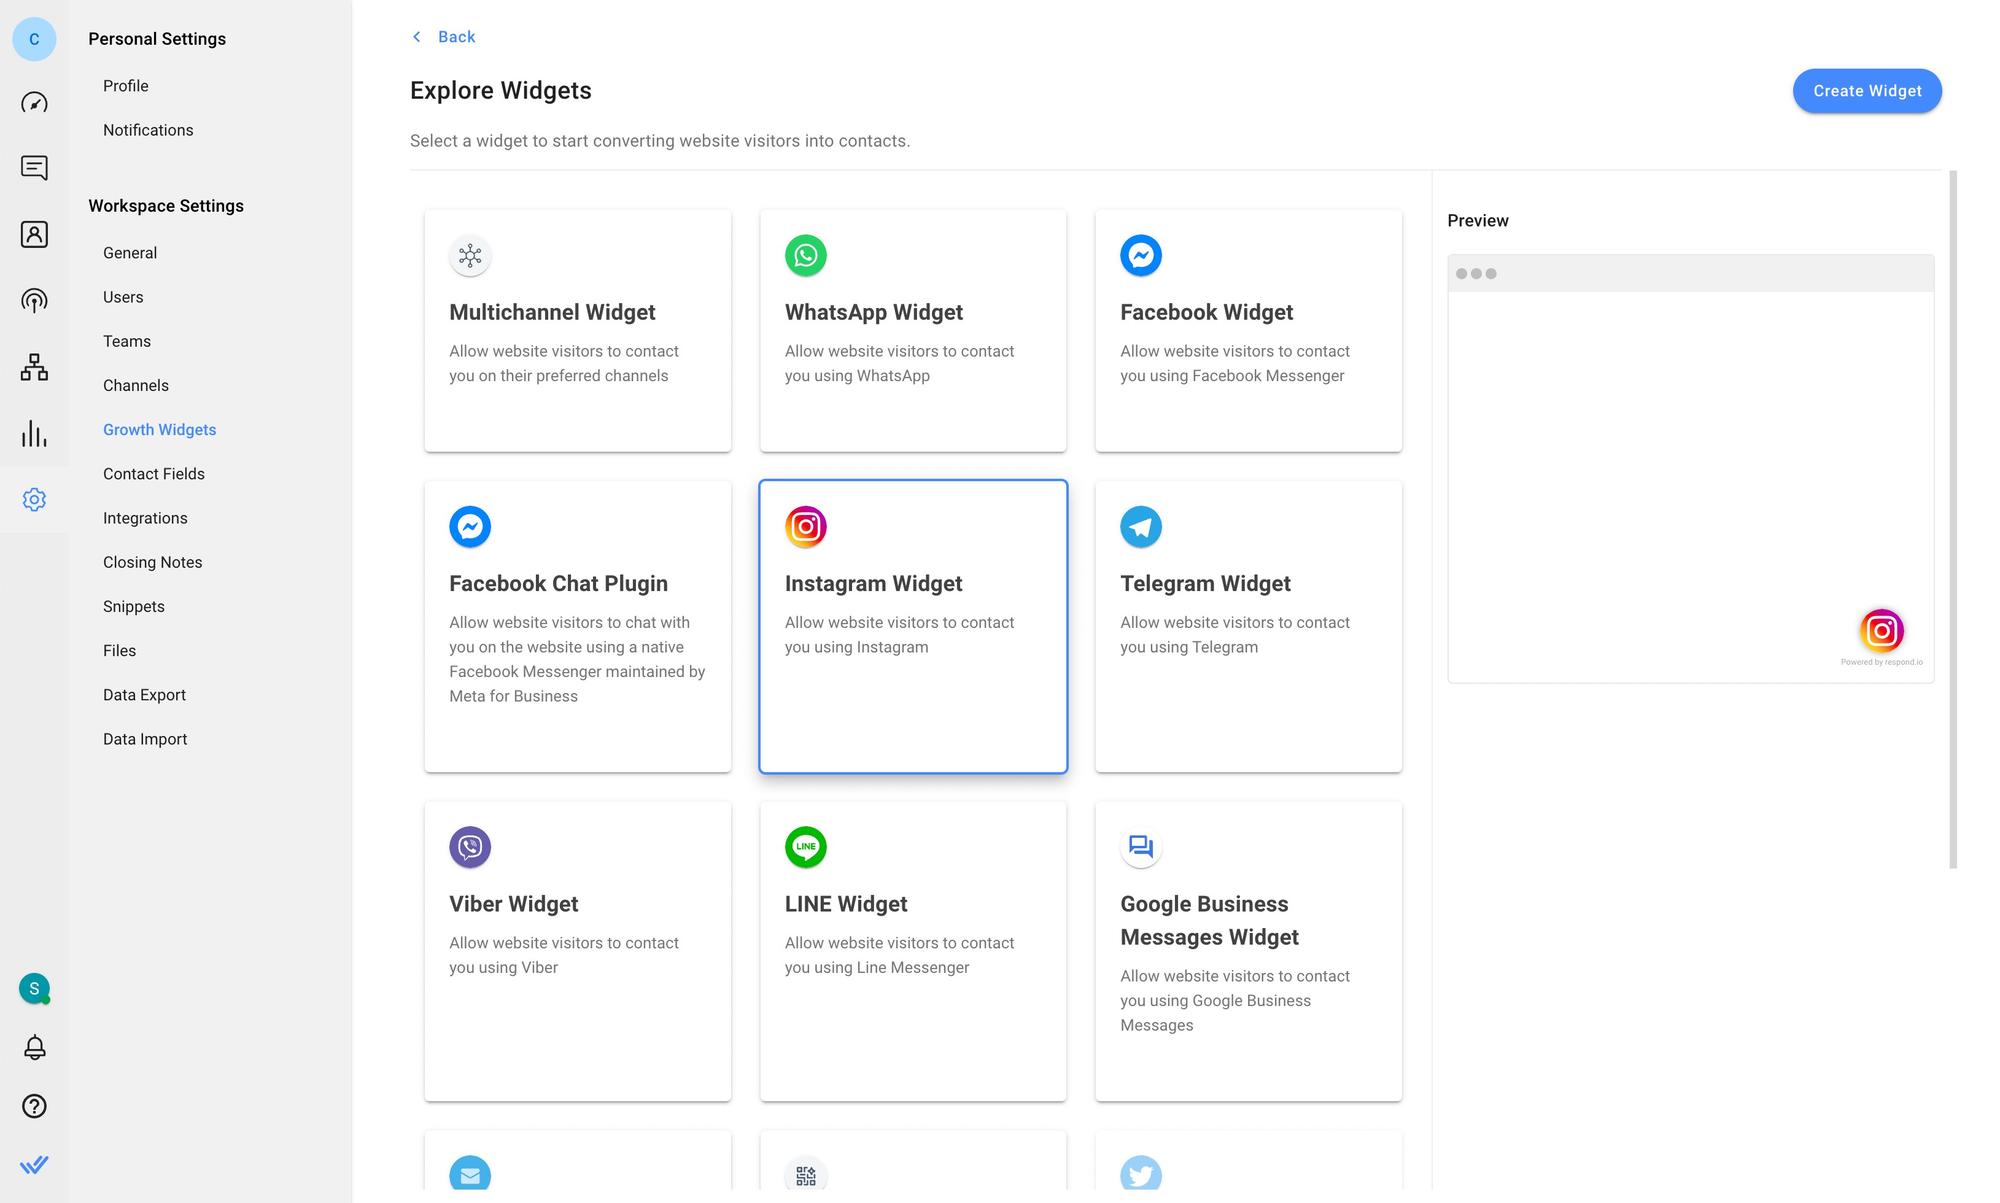Click the Viber Widget phone icon
The height and width of the screenshot is (1203, 2000).
point(470,847)
